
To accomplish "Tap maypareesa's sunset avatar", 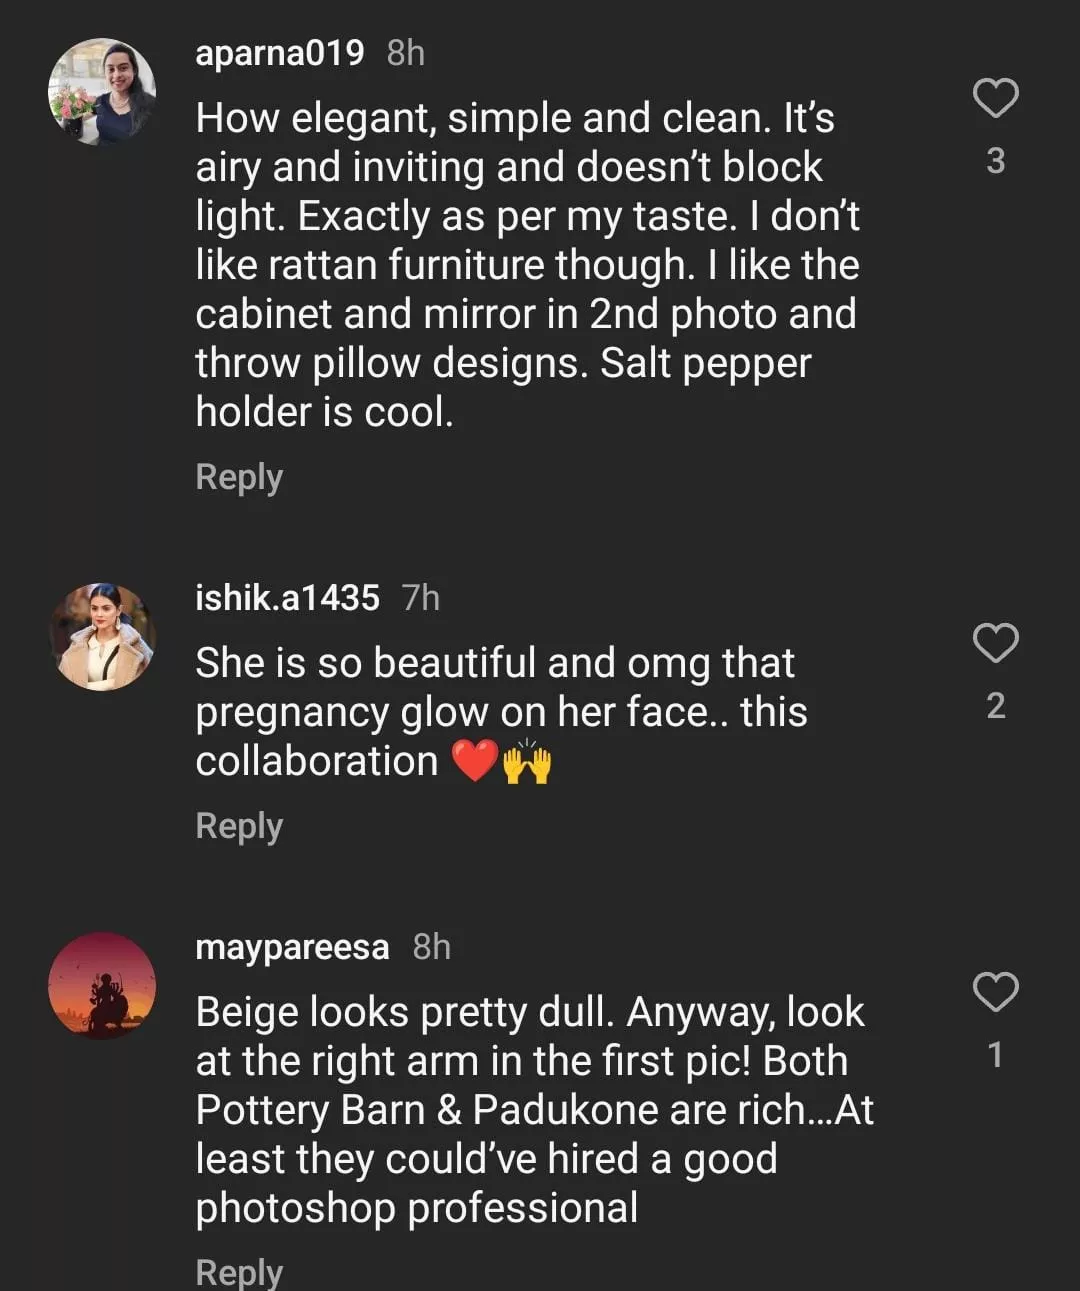I will (102, 985).
